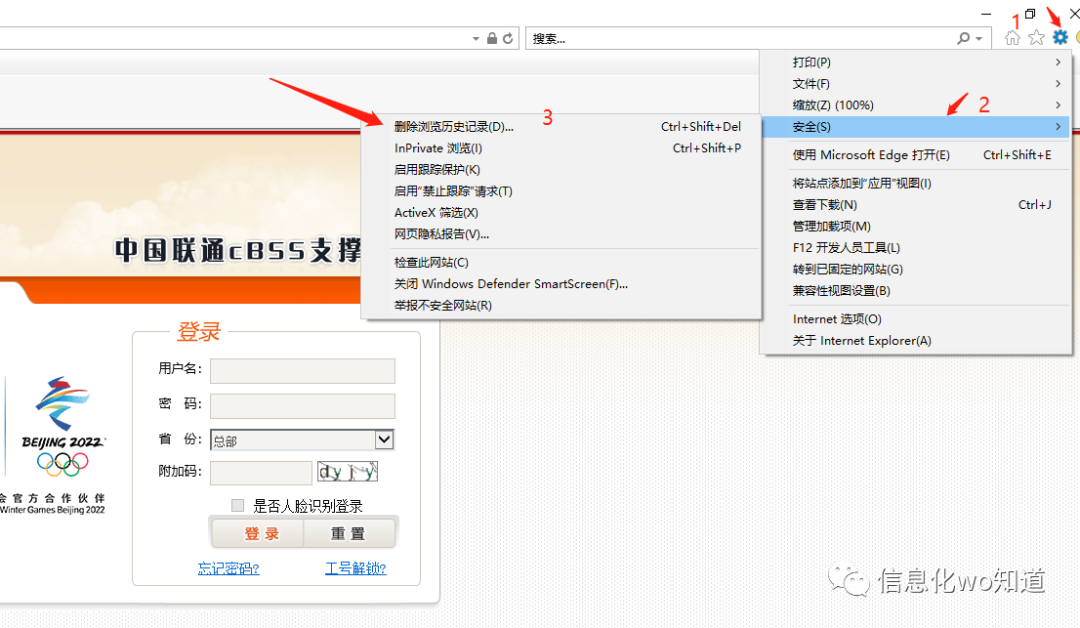This screenshot has height=628, width=1080.
Task: Open the 忘记密码? link
Action: tap(228, 568)
